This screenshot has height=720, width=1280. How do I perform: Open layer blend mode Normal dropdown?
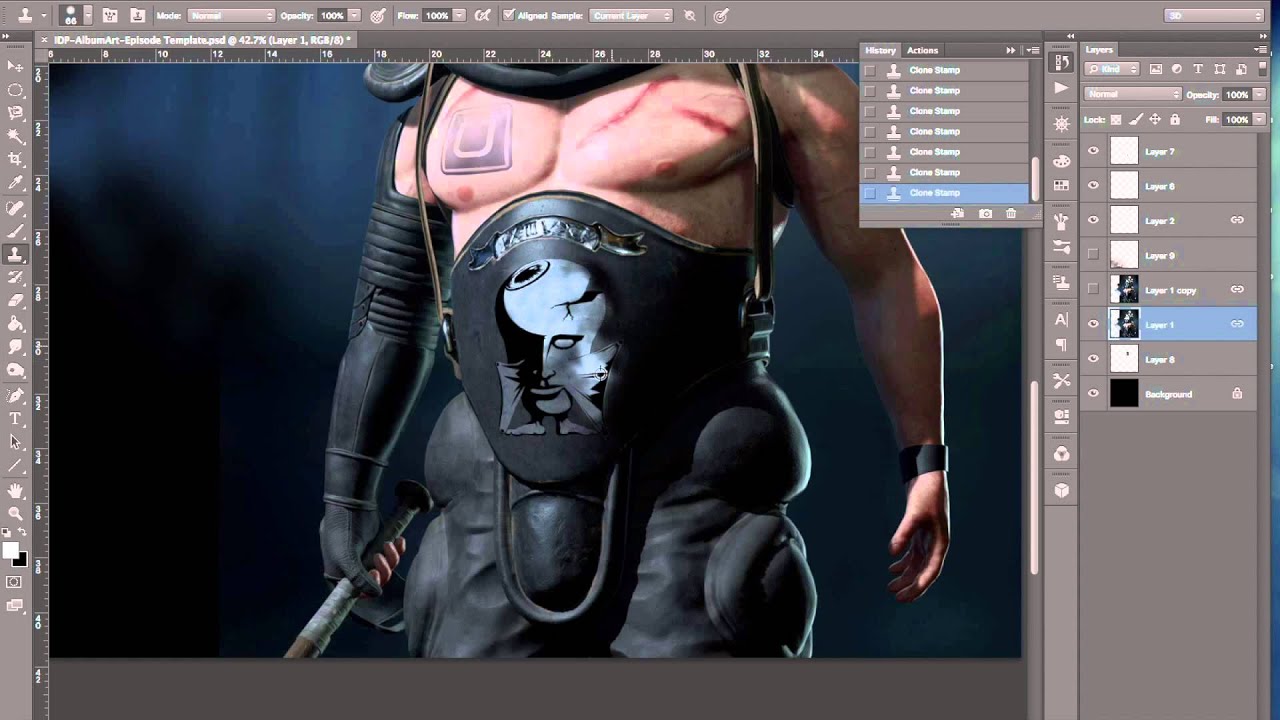(1133, 94)
